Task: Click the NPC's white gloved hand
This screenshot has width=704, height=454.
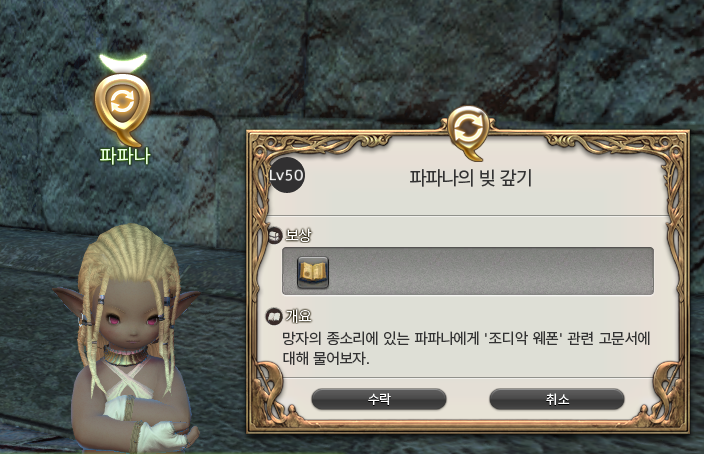Action: point(163,433)
